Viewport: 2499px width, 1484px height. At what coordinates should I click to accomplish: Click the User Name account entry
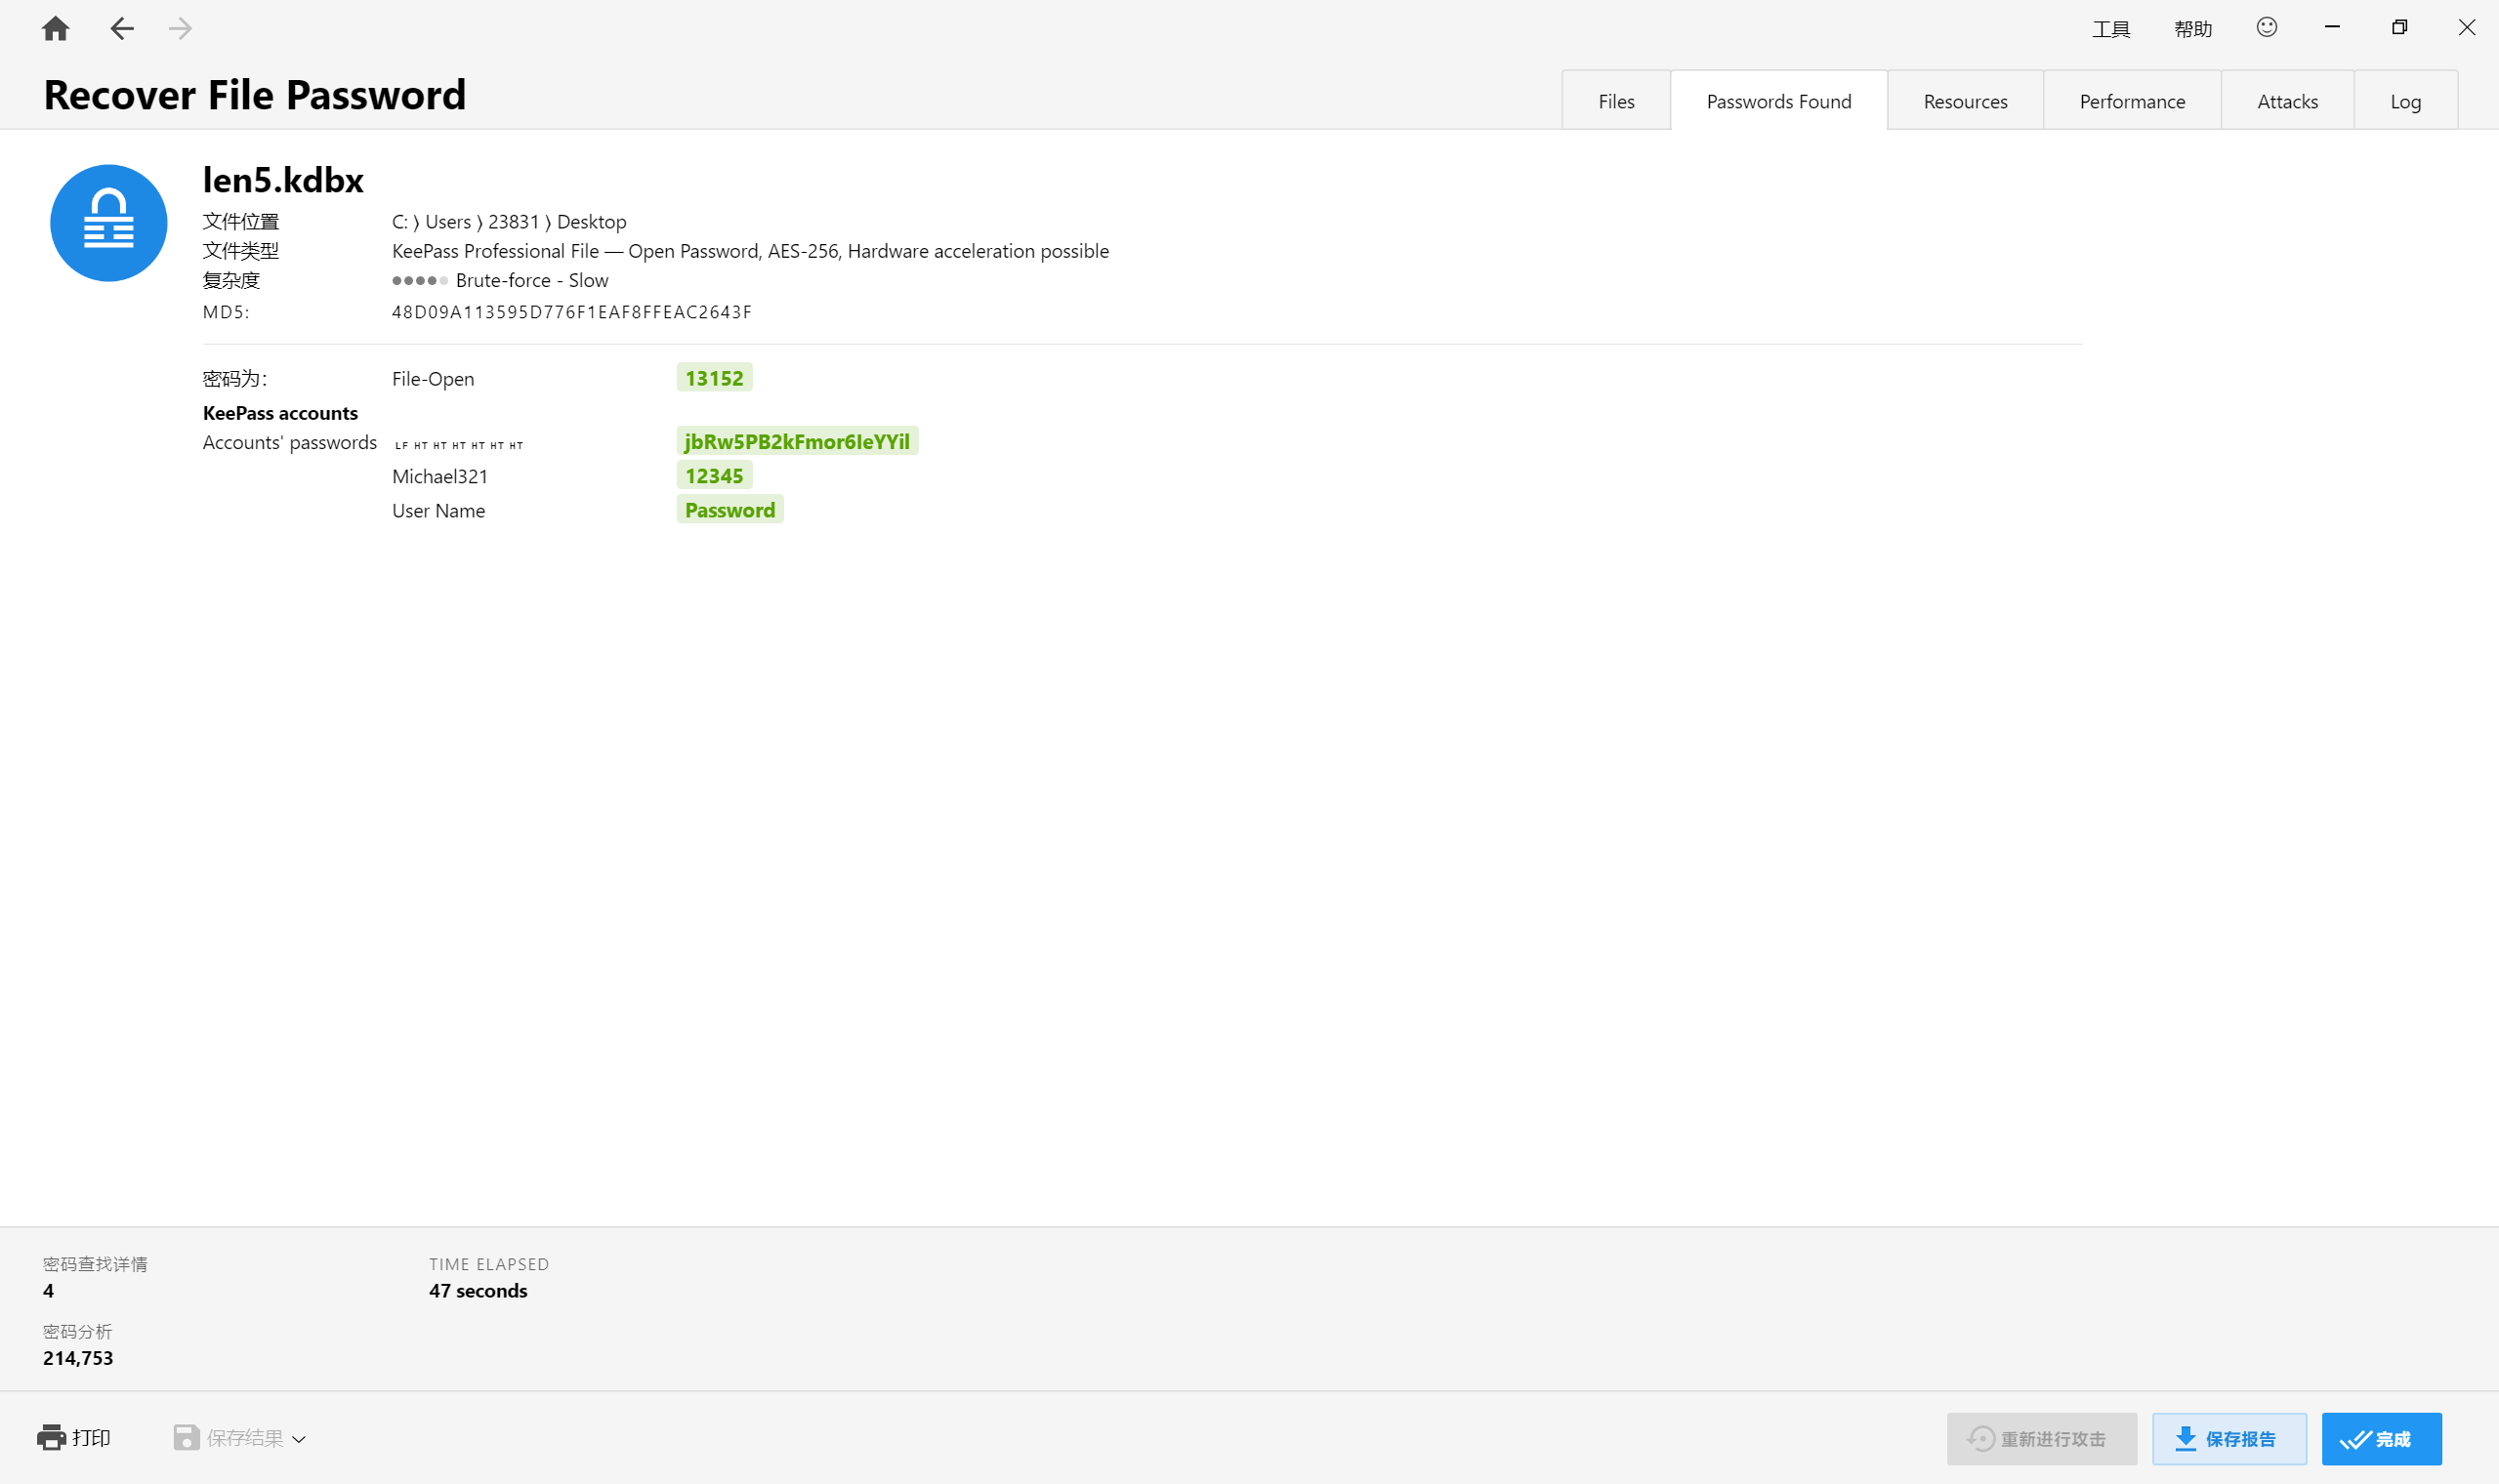[438, 511]
